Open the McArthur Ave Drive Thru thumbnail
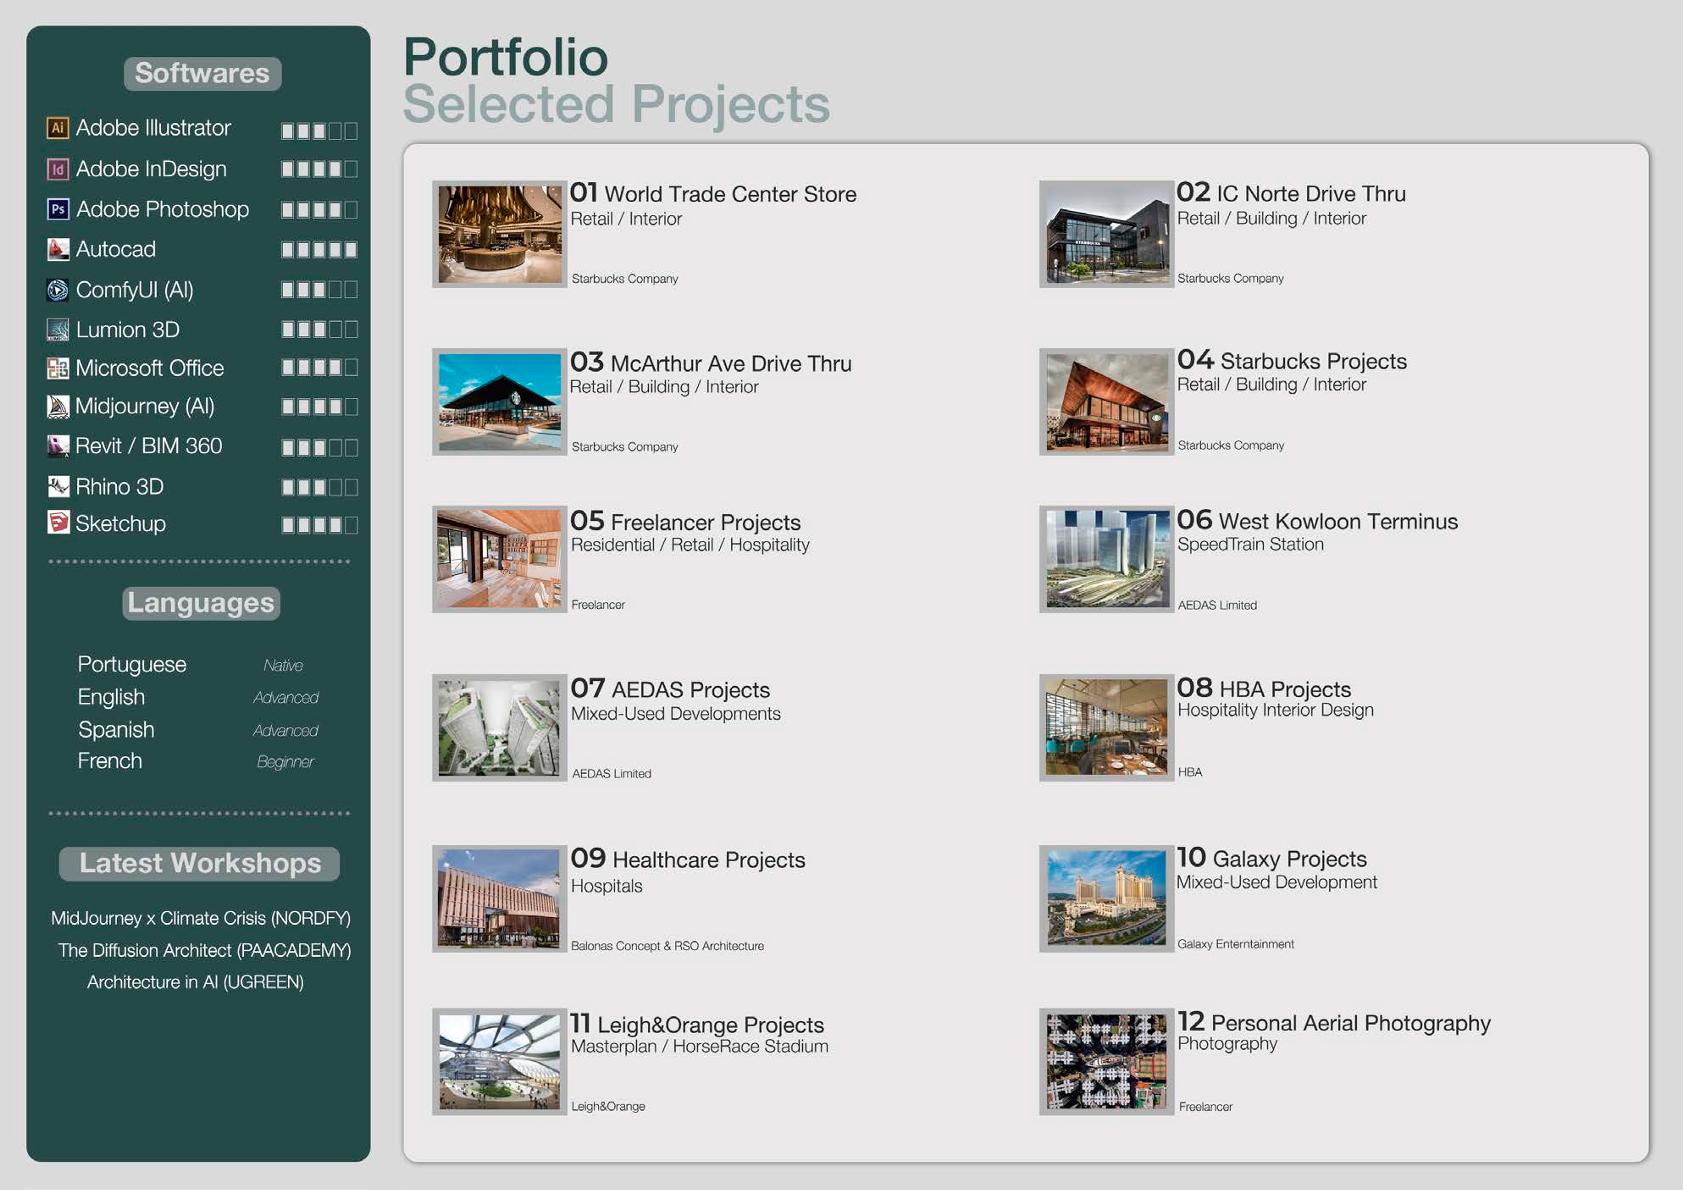This screenshot has width=1683, height=1190. (499, 402)
